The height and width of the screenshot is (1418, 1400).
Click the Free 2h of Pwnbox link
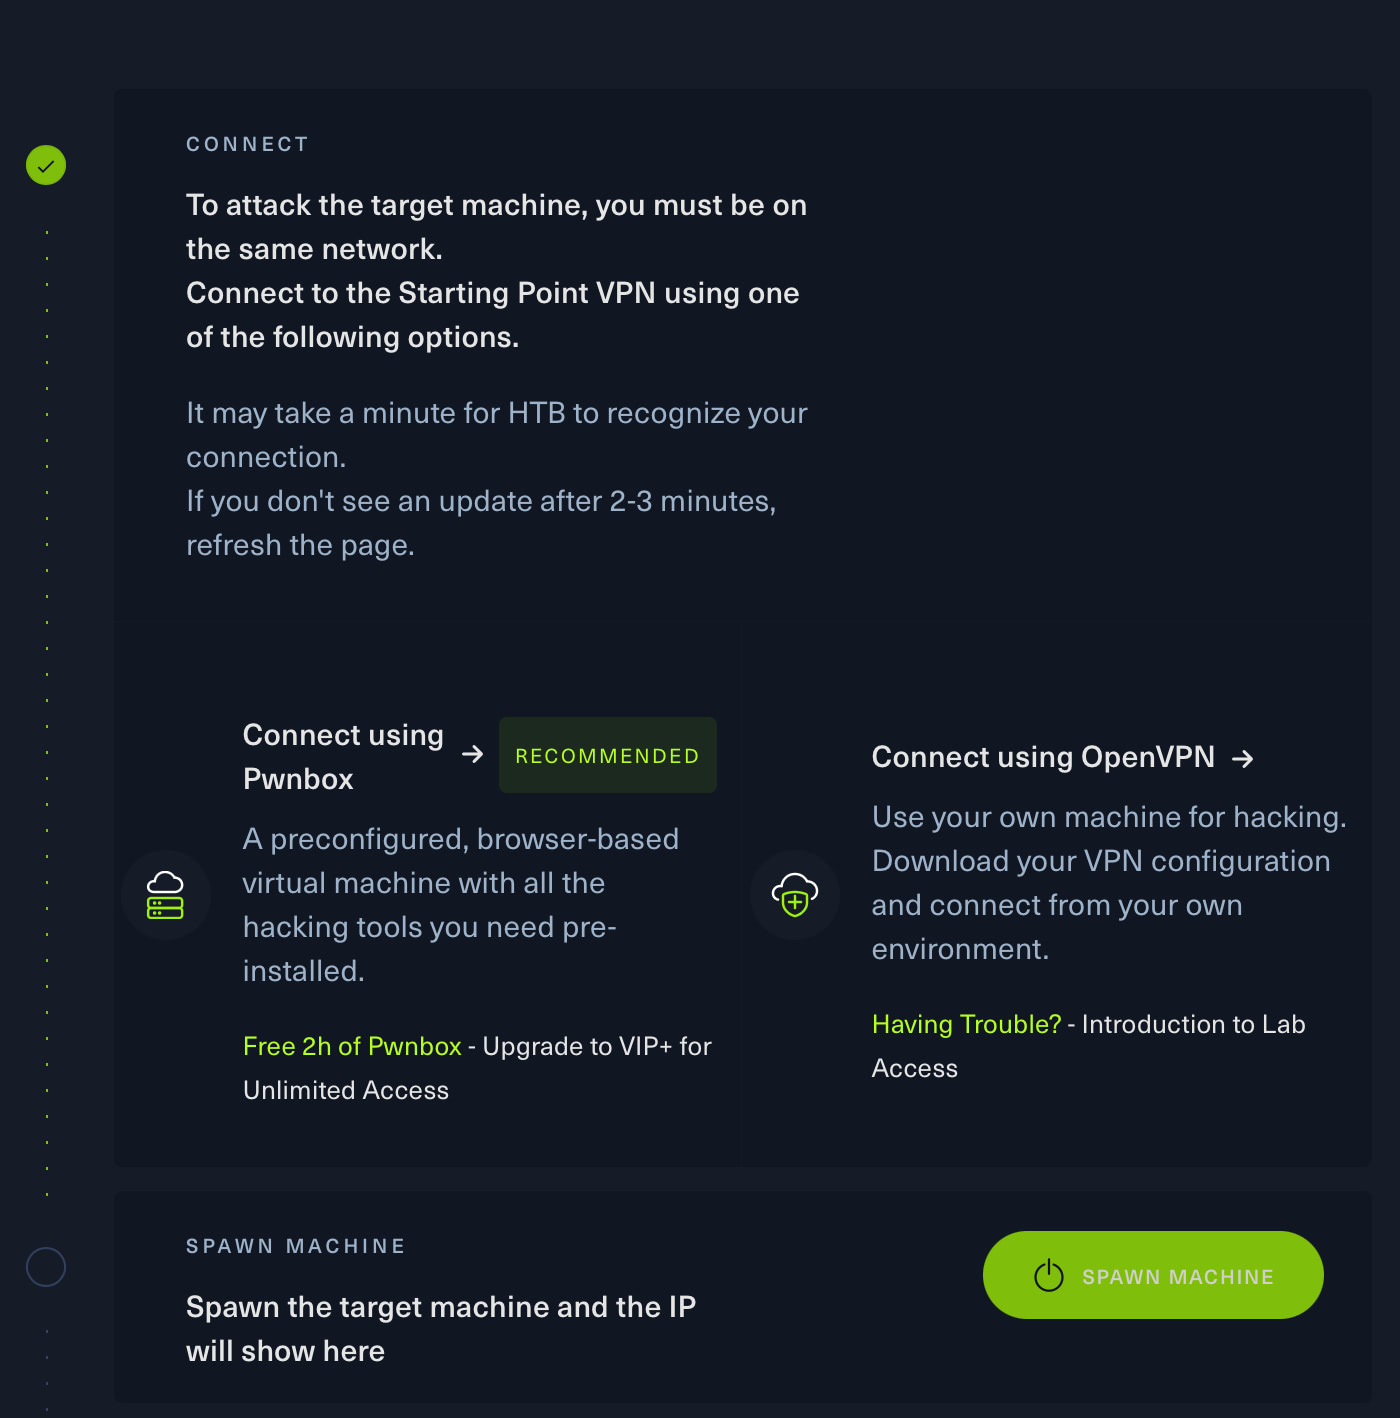[352, 1046]
